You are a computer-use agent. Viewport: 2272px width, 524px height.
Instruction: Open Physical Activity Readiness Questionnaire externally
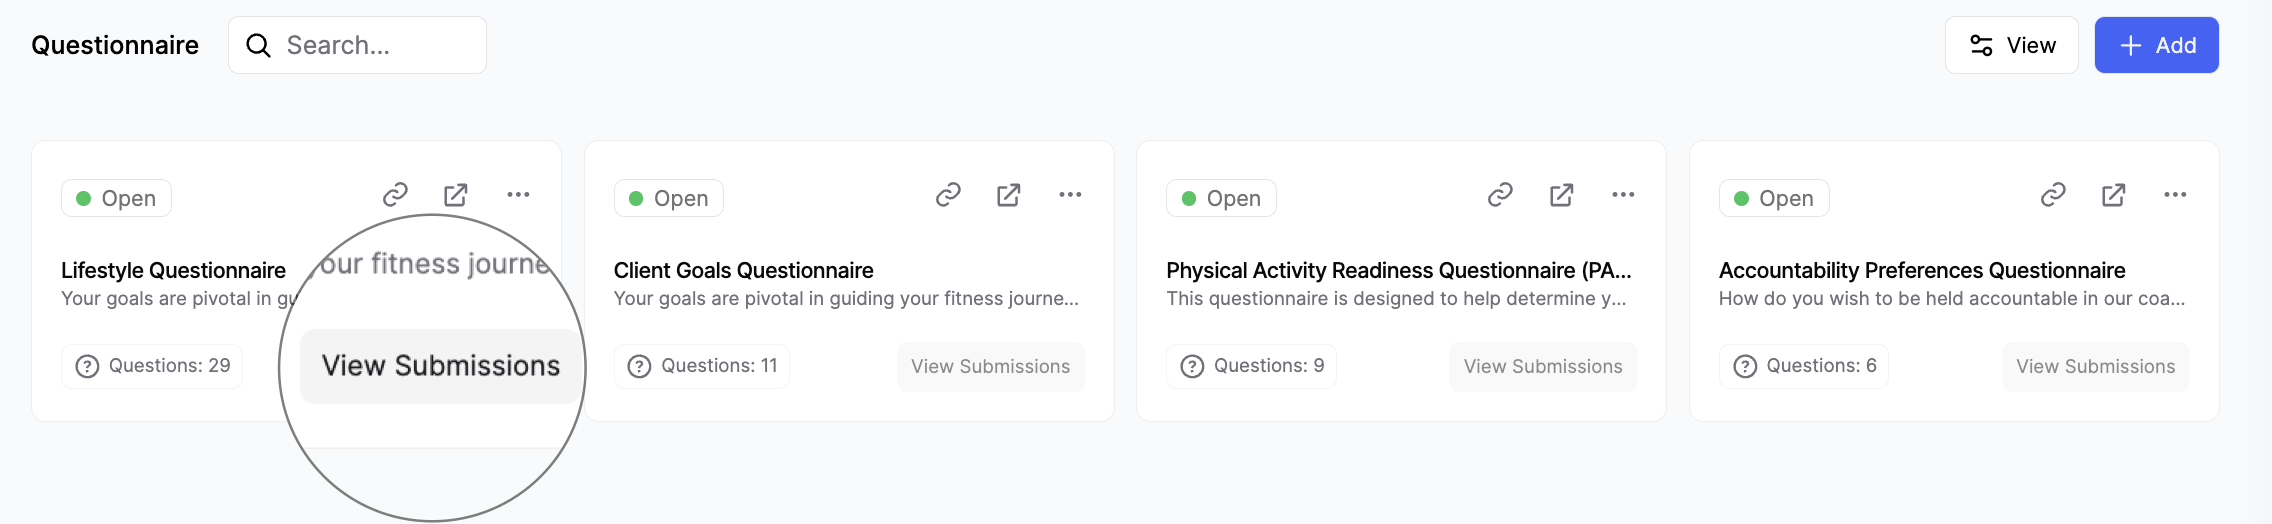1561,194
